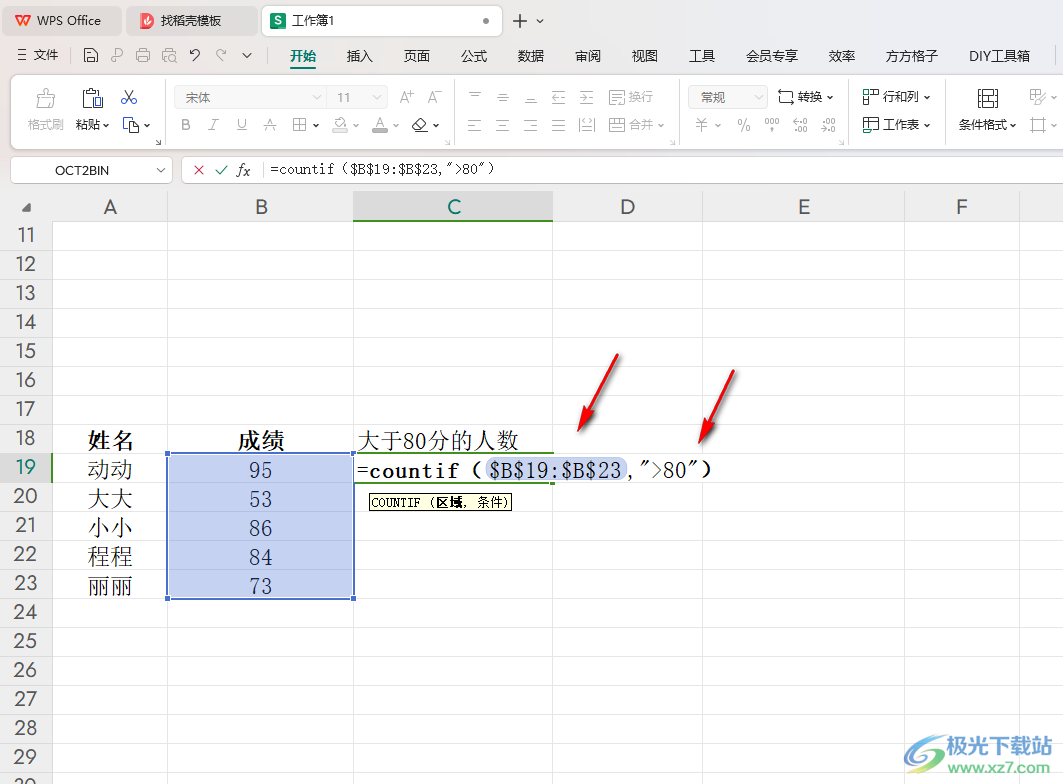Image resolution: width=1063 pixels, height=784 pixels.
Task: Switch to the View (视图) tab
Action: [644, 56]
